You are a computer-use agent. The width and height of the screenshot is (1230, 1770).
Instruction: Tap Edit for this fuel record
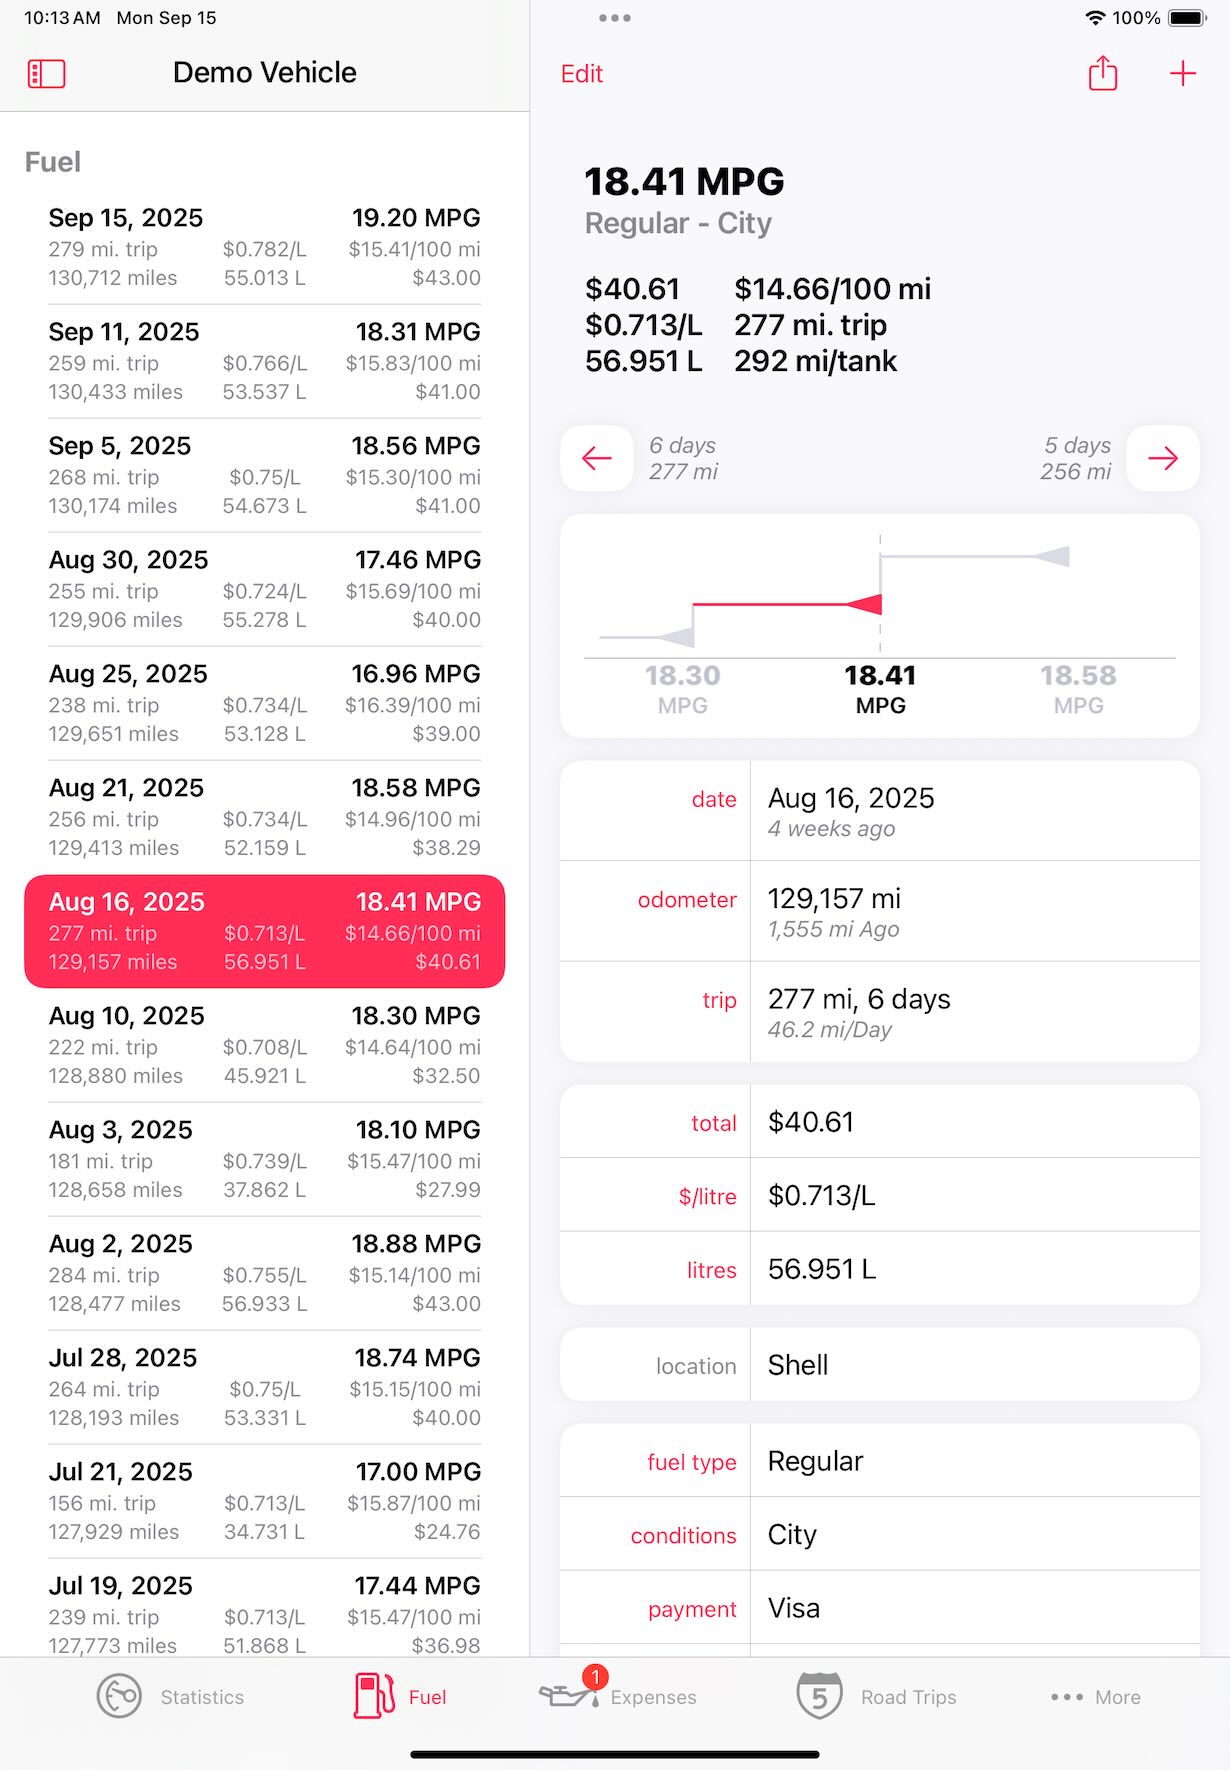(x=582, y=74)
